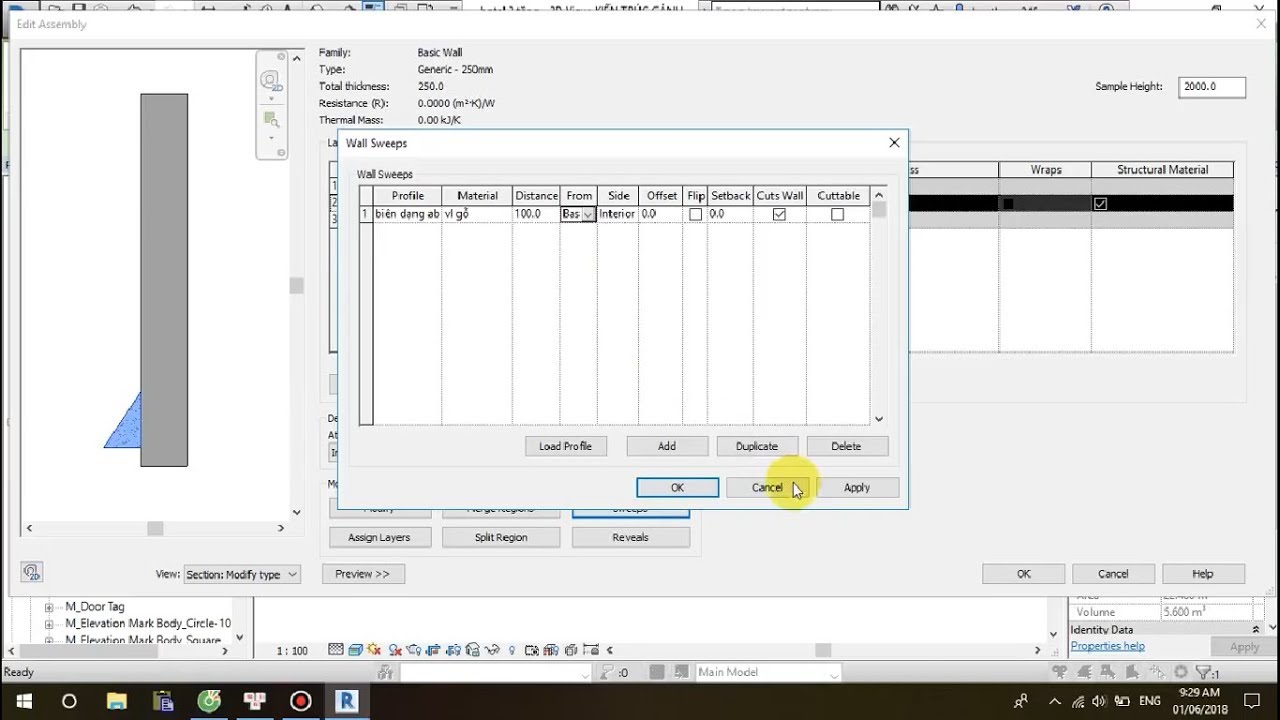
Task: Delete the selected wall sweep
Action: click(x=846, y=446)
